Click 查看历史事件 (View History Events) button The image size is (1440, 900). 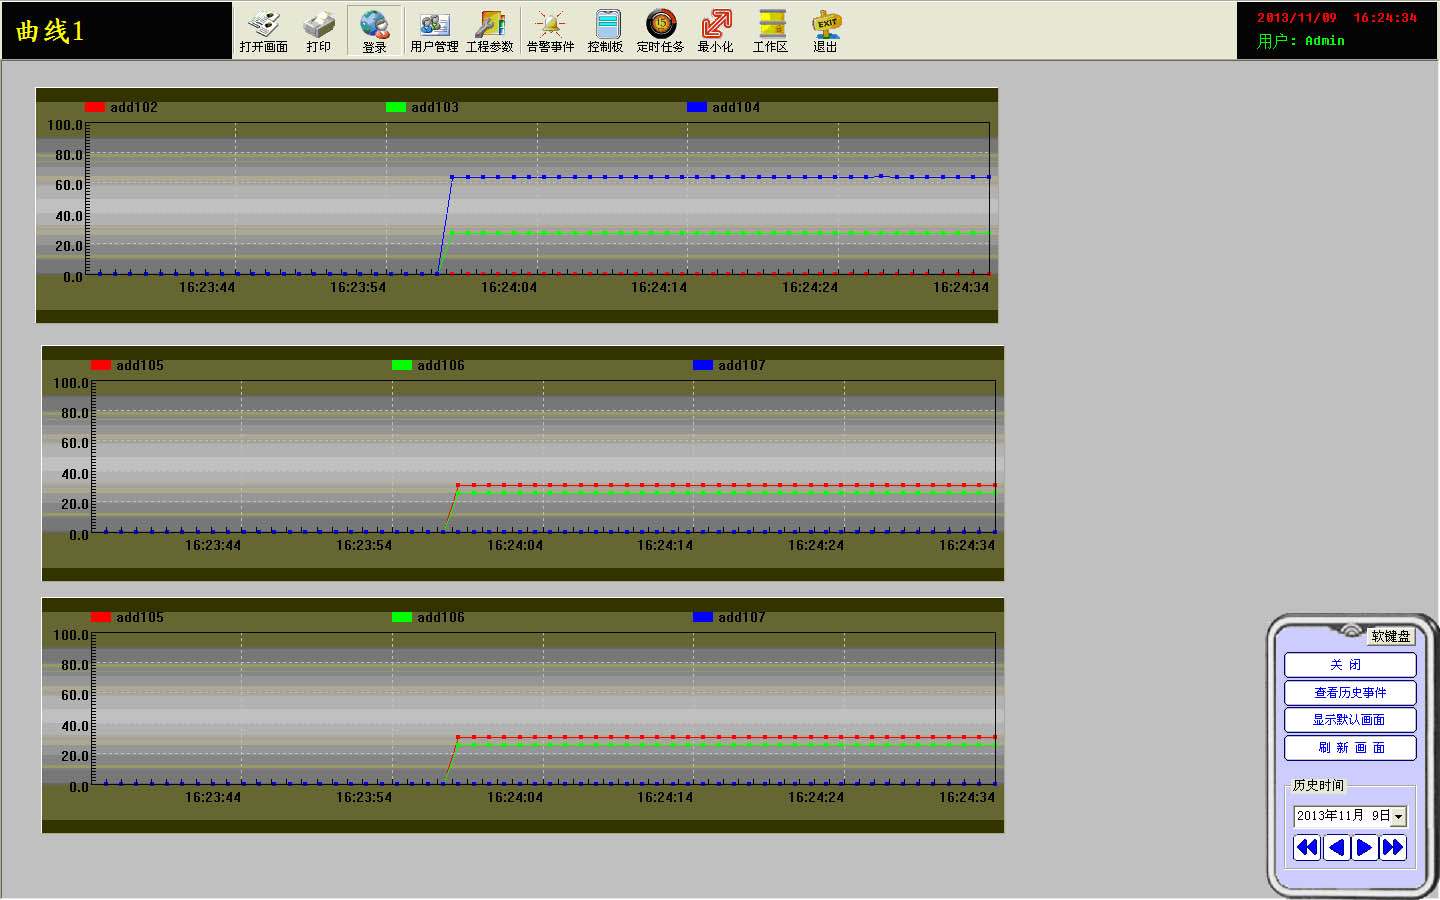point(1350,692)
